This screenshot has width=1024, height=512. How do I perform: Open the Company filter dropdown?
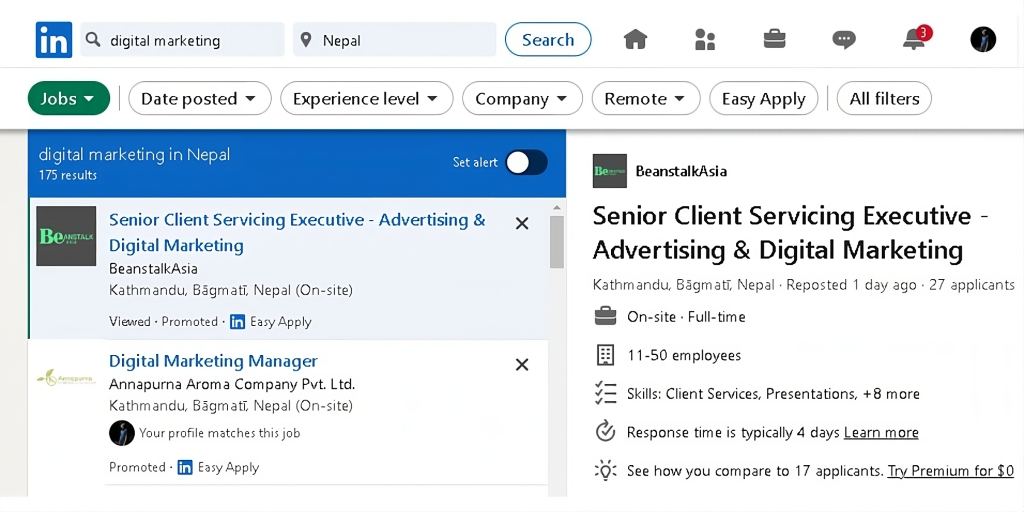click(x=522, y=99)
